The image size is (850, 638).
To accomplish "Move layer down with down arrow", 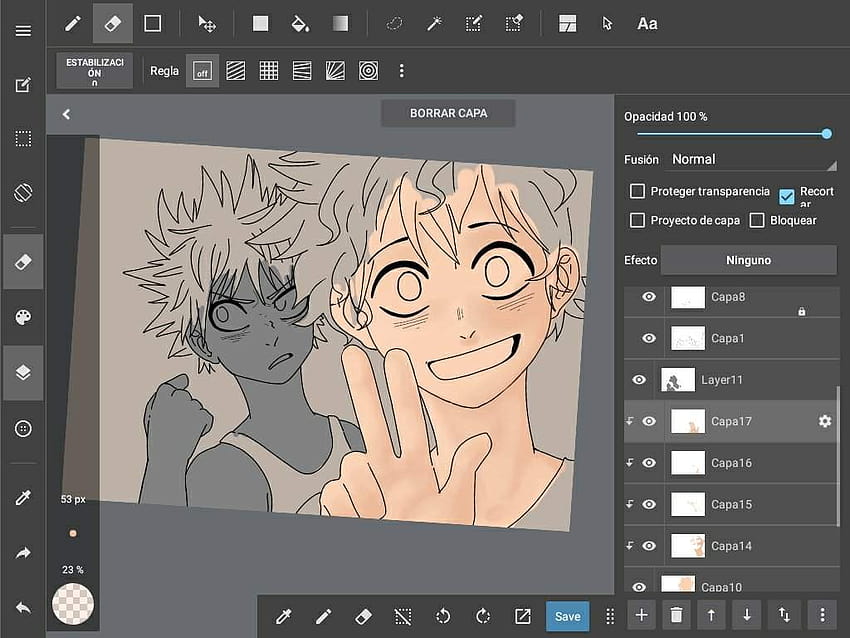I will click(x=746, y=615).
